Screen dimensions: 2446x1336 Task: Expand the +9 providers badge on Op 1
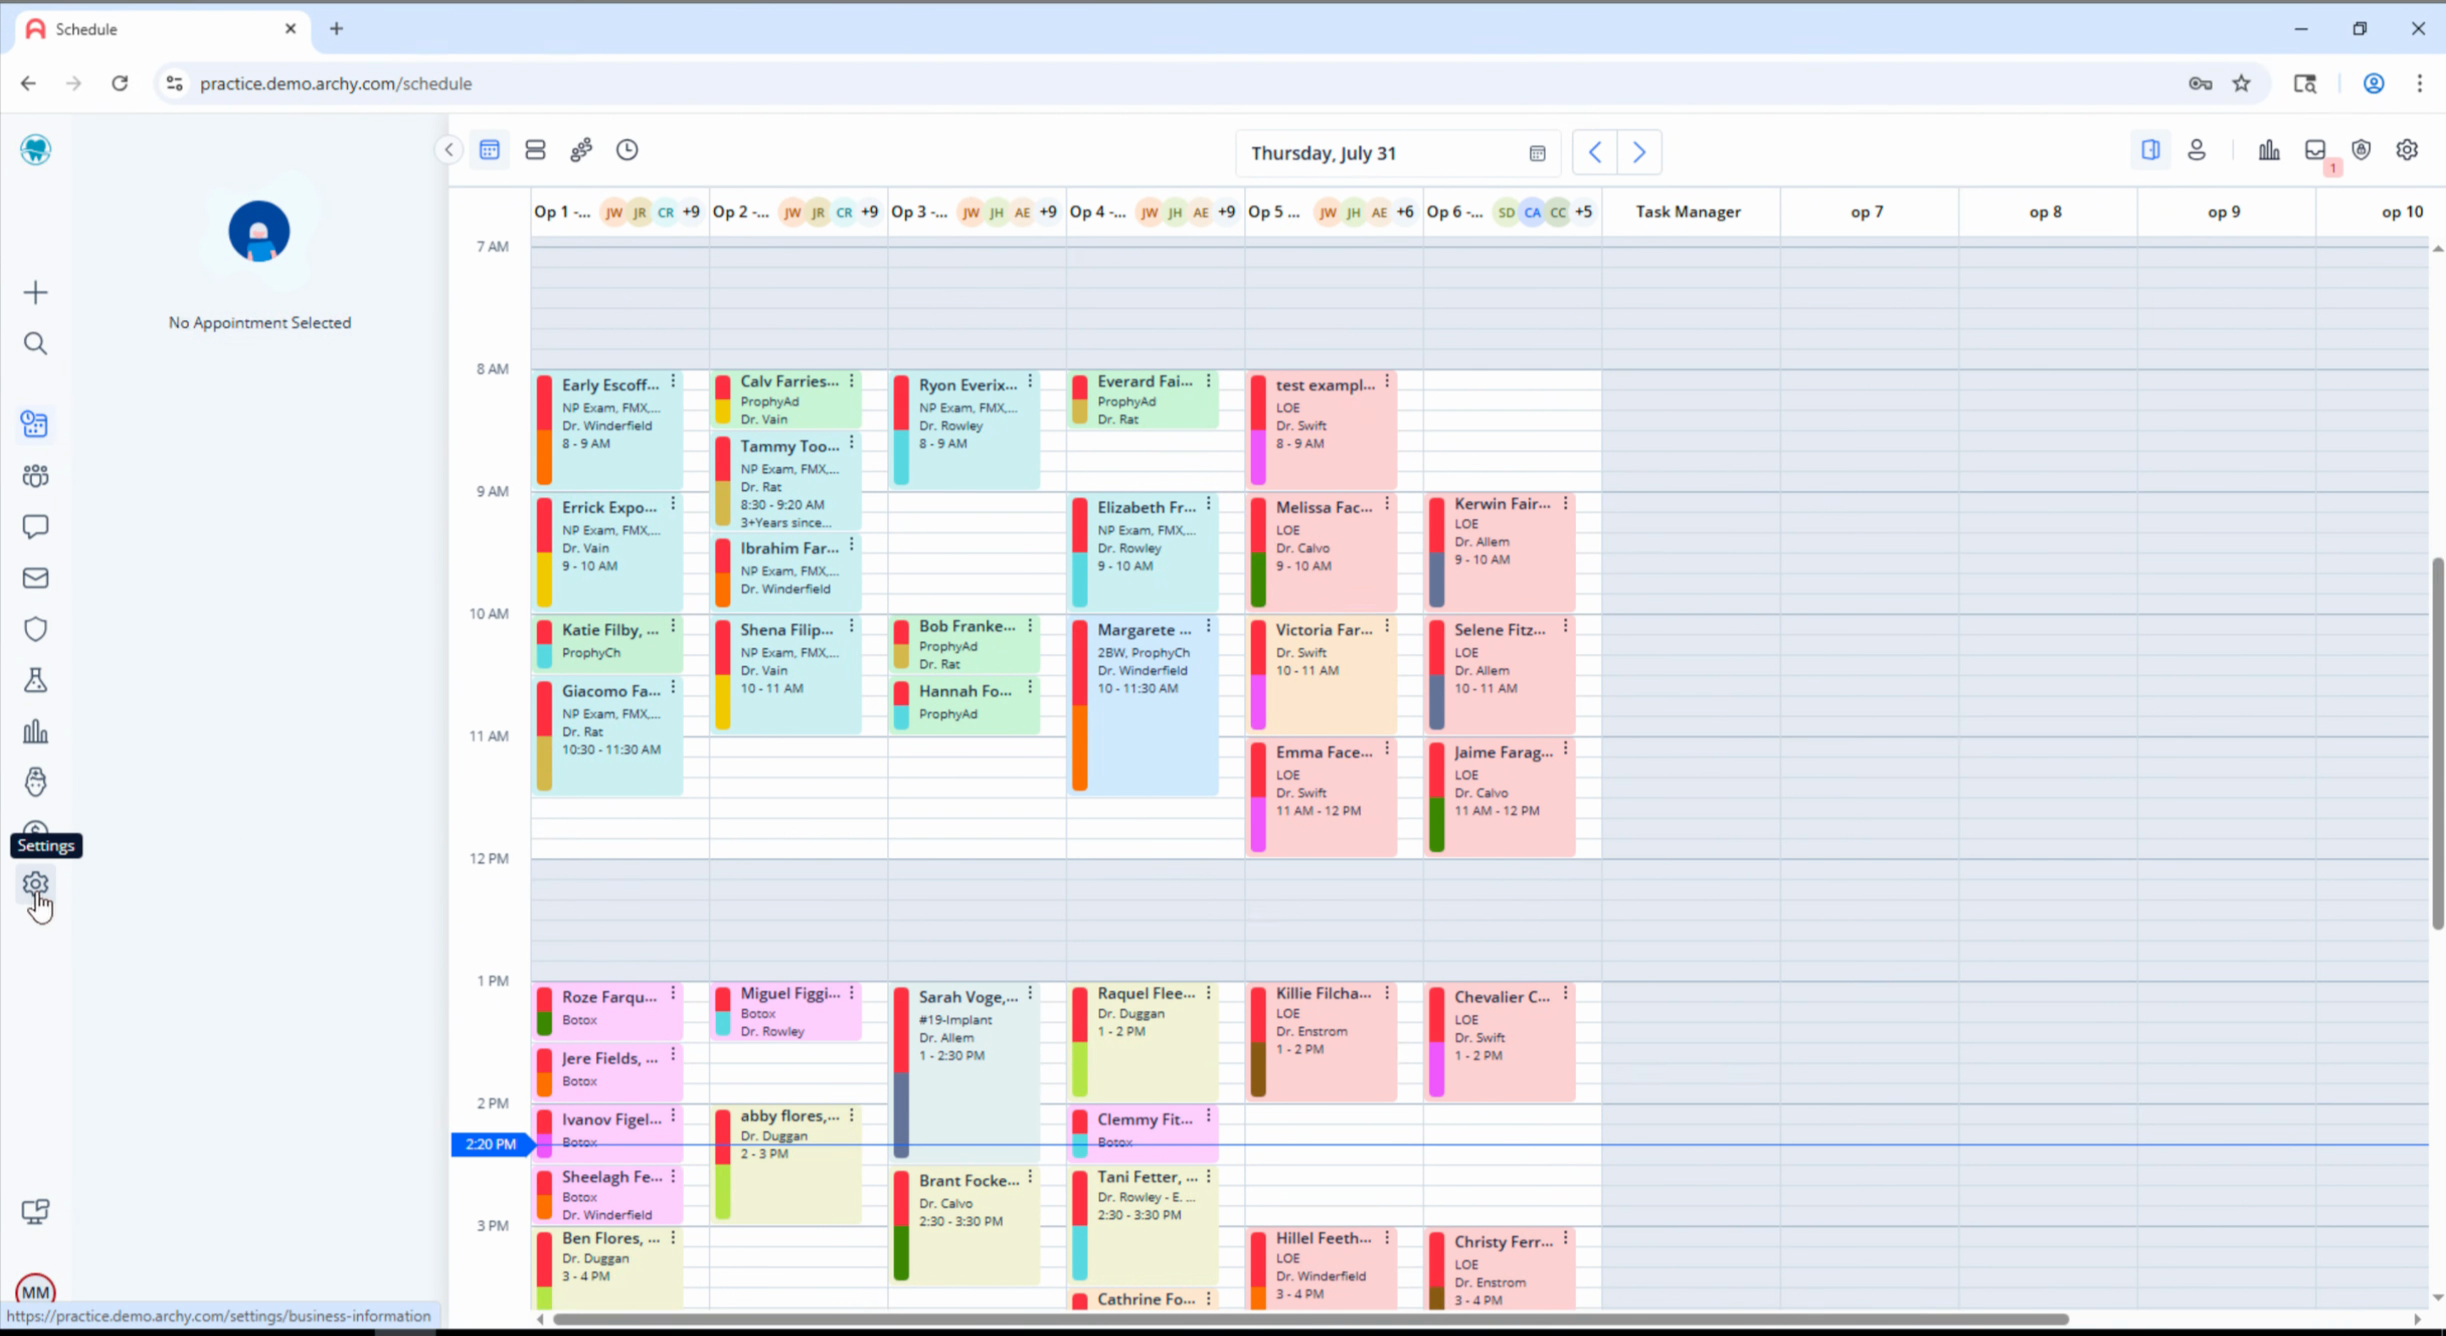(691, 212)
